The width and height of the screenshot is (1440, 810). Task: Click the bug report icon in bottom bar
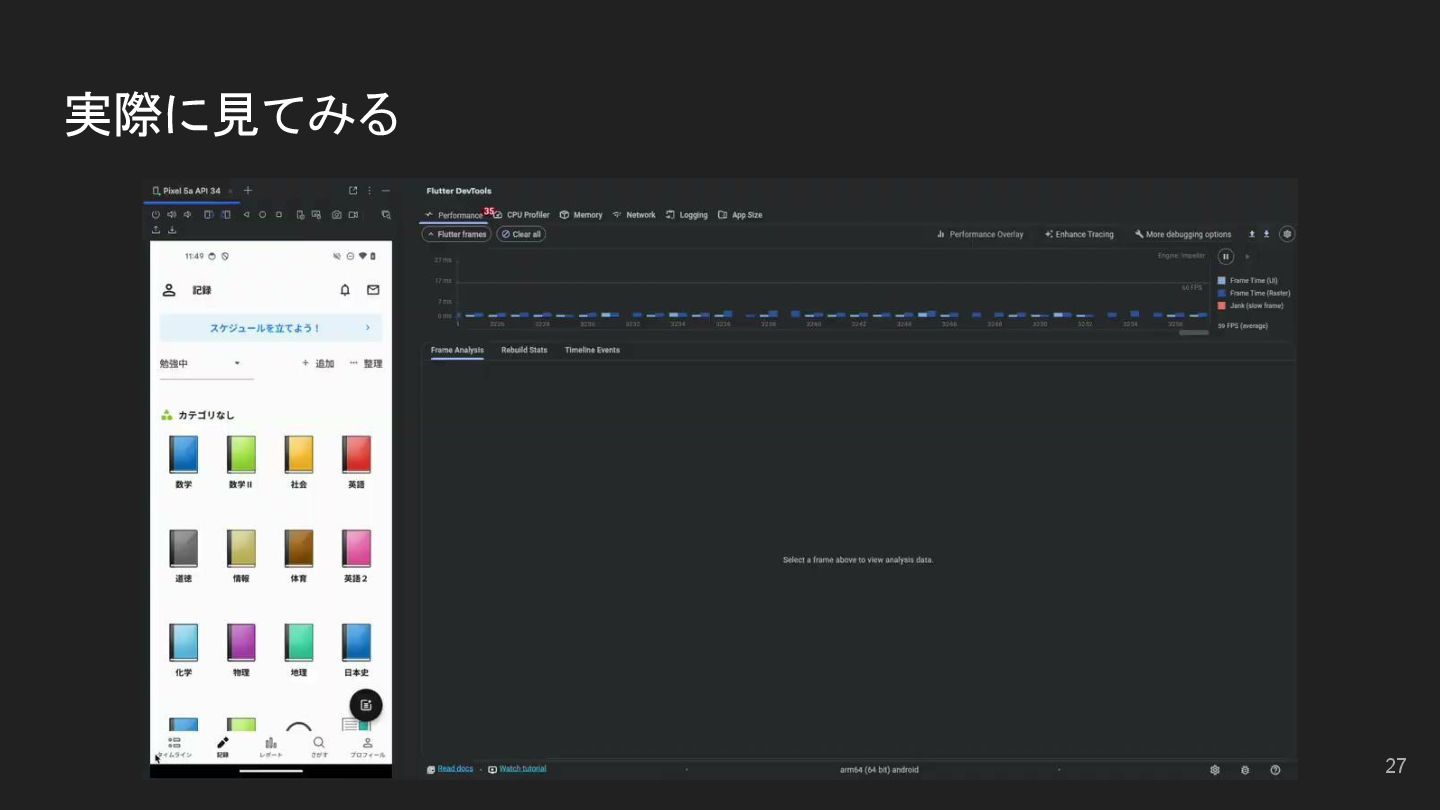(1245, 770)
